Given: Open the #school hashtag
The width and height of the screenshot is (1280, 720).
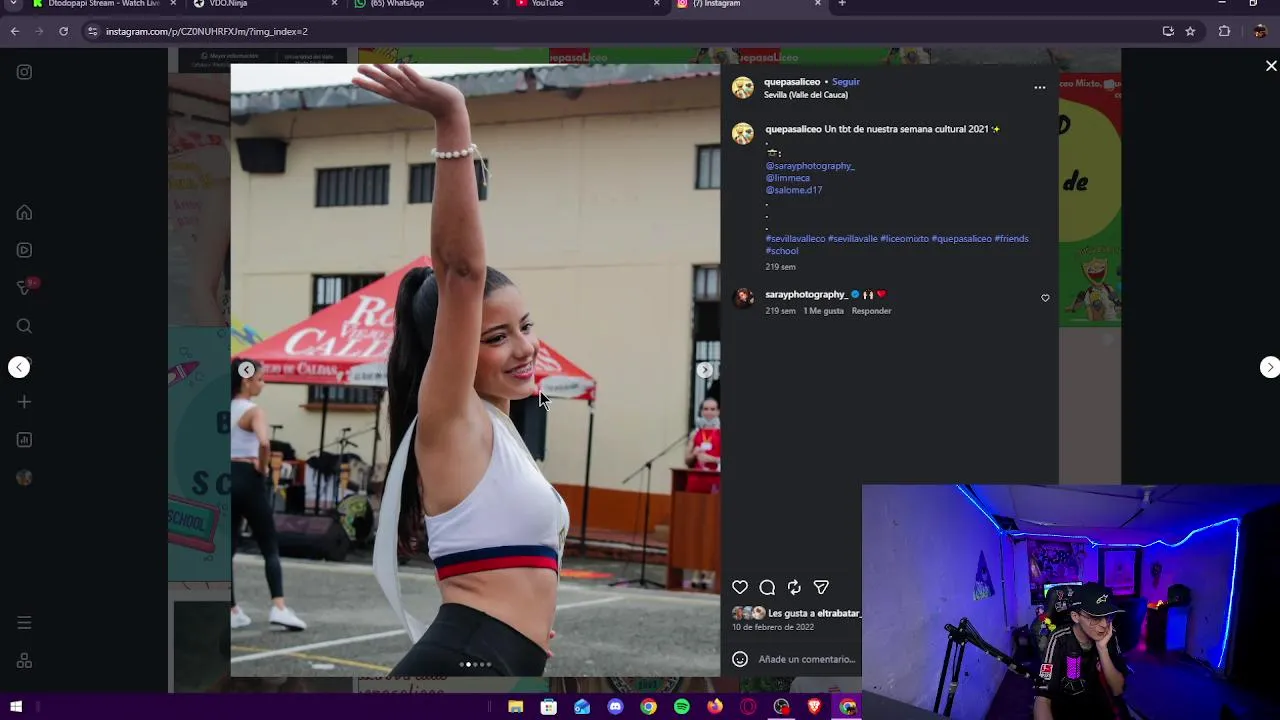Looking at the screenshot, I should point(782,251).
